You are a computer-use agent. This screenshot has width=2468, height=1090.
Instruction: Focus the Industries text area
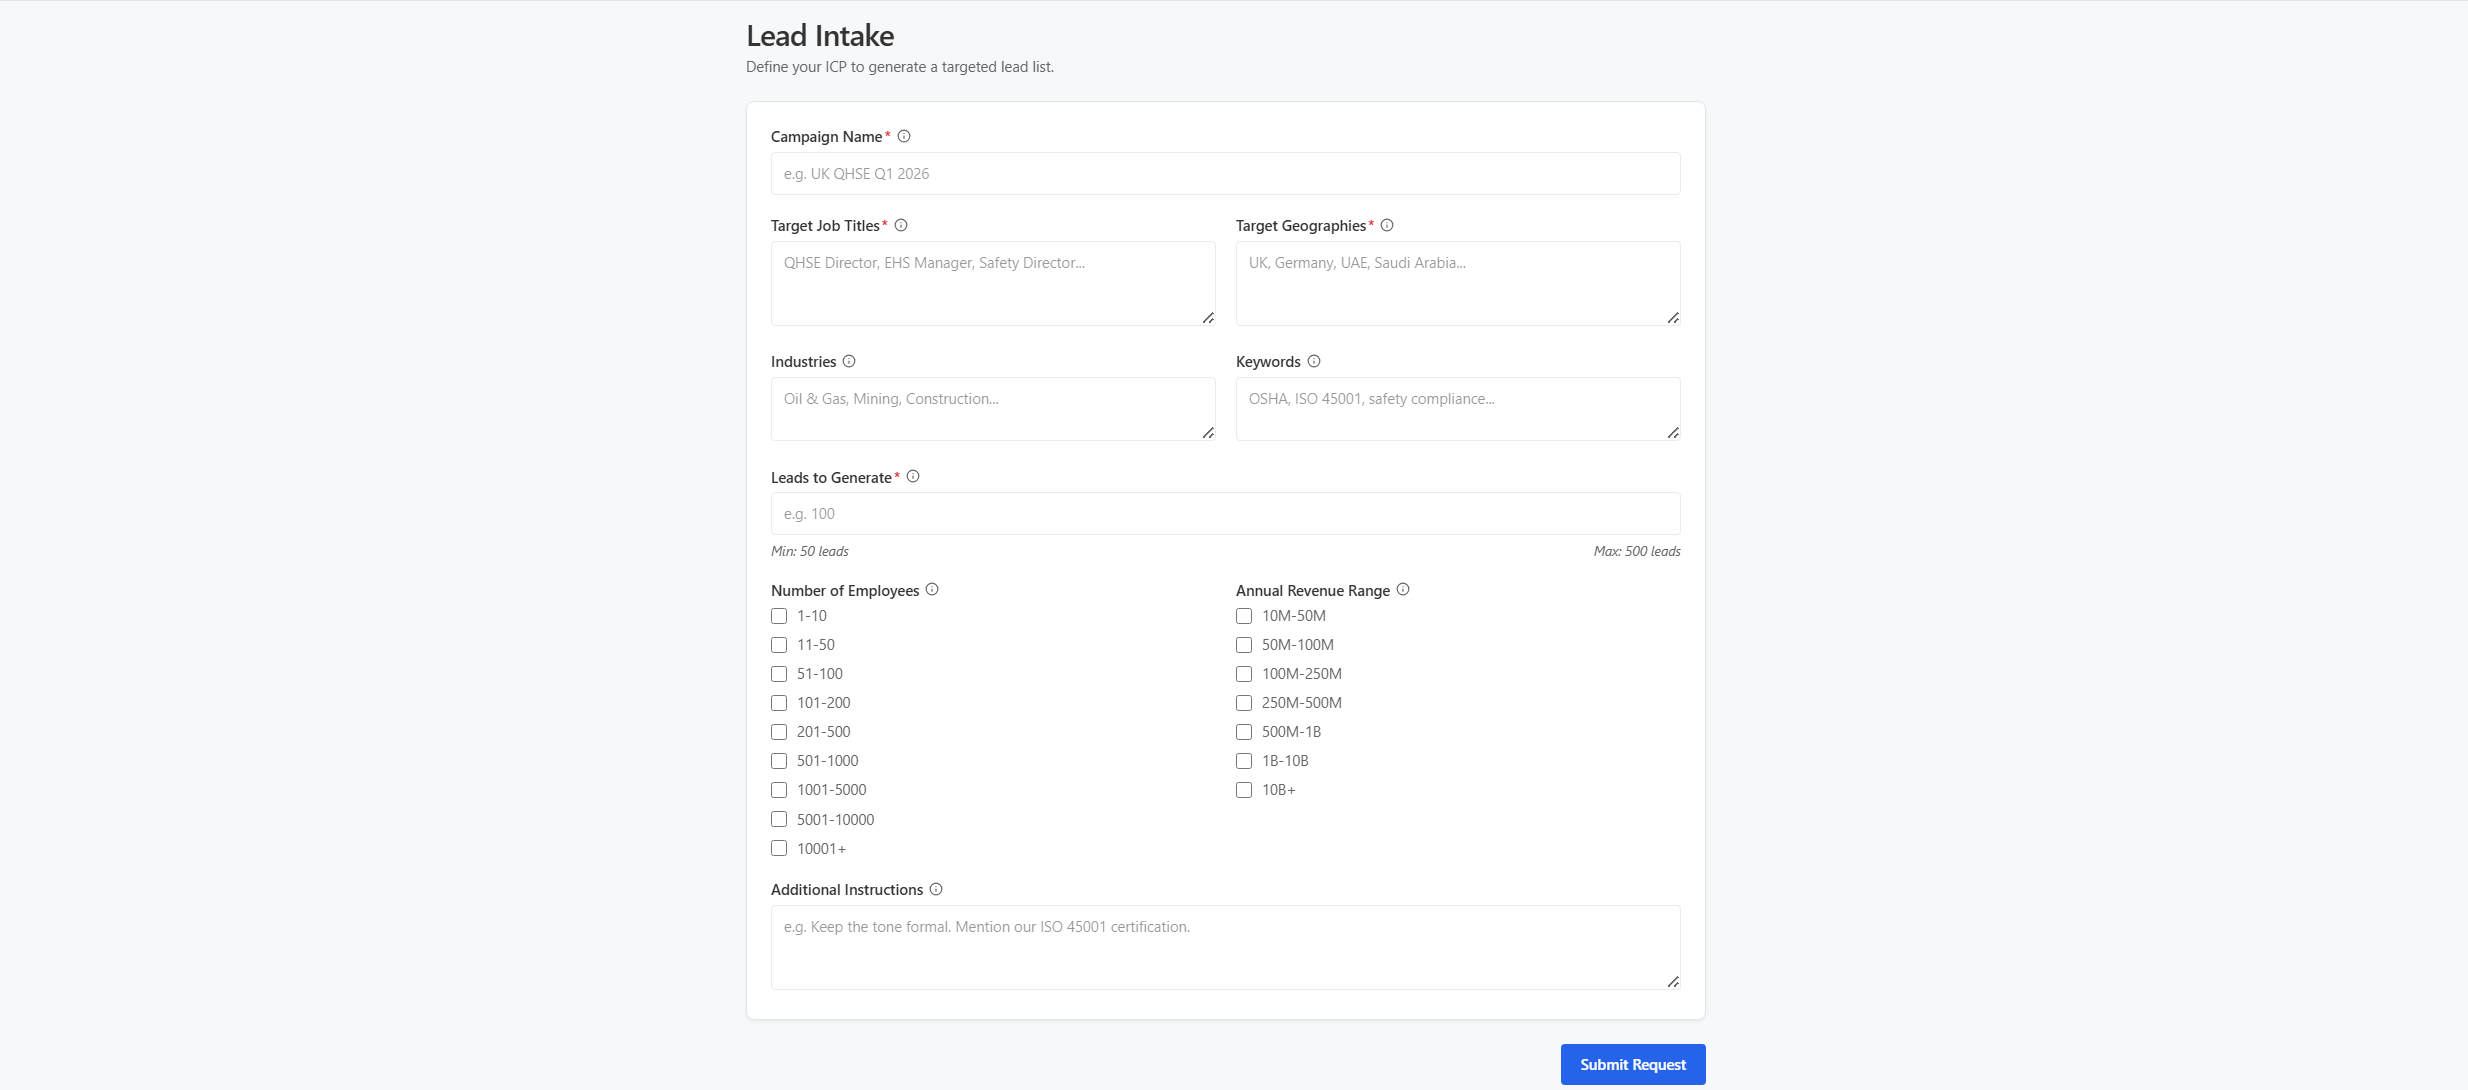(993, 409)
